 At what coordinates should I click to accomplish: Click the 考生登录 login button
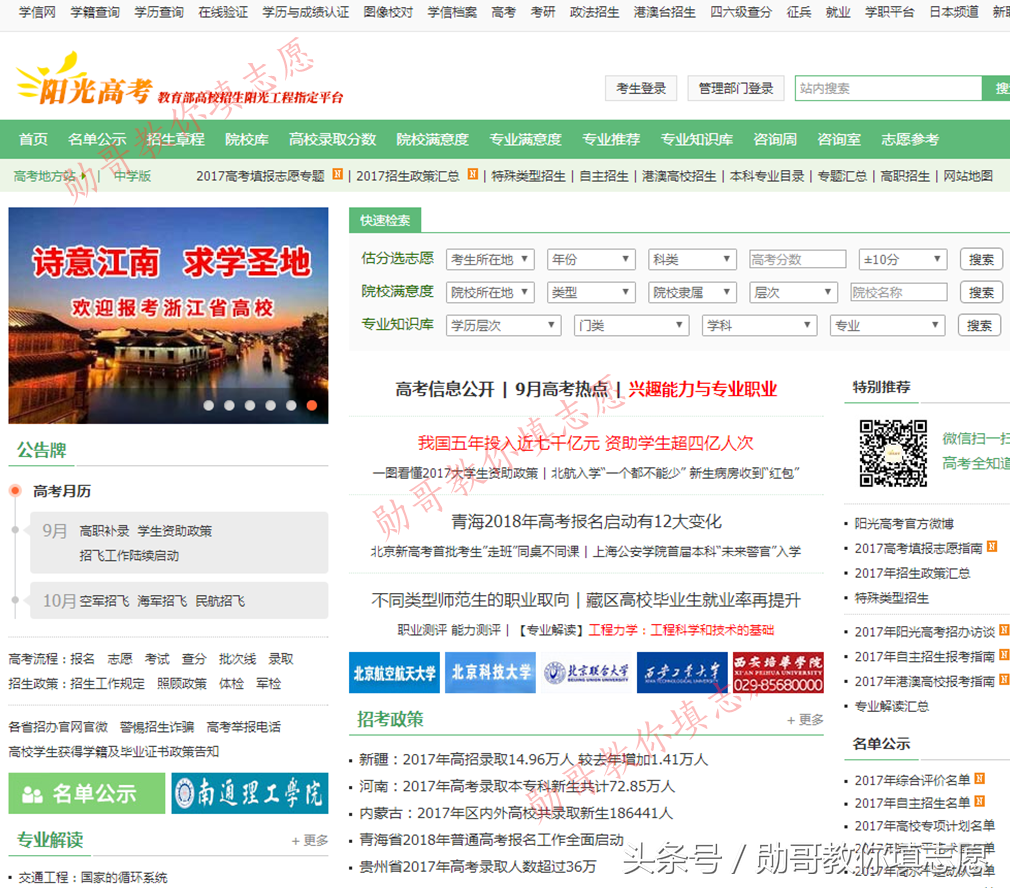pyautogui.click(x=642, y=88)
